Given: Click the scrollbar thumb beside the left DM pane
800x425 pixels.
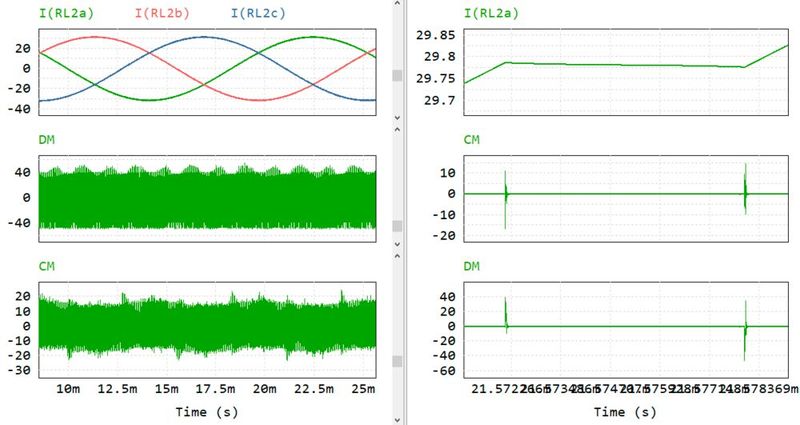Looking at the screenshot, I should [397, 226].
